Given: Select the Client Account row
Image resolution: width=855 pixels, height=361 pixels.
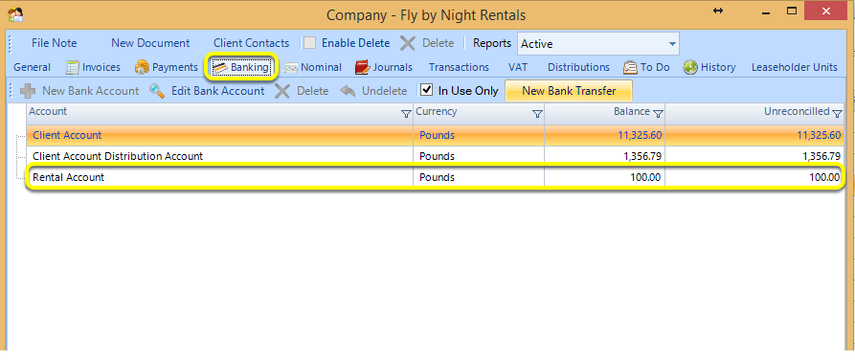Looking at the screenshot, I should [x=435, y=135].
